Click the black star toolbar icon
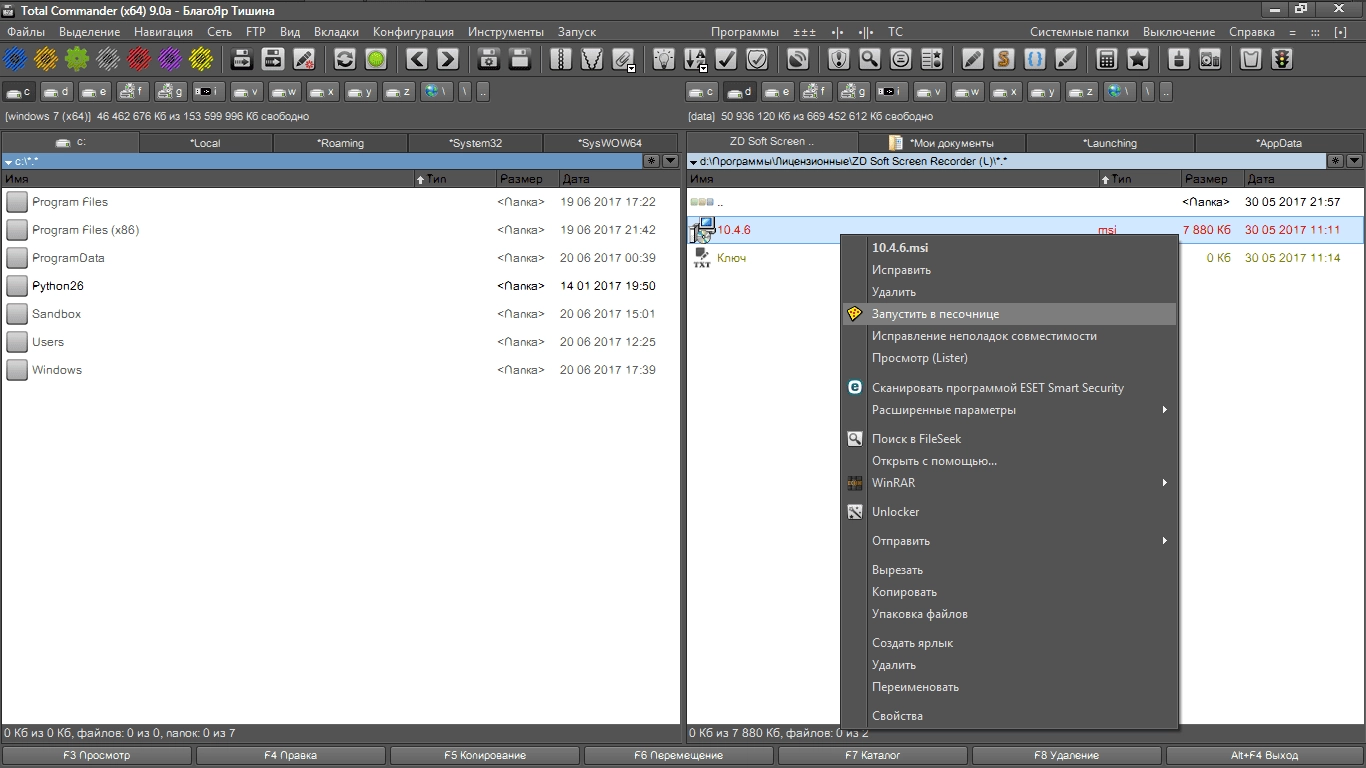Image resolution: width=1366 pixels, height=768 pixels. click(x=1137, y=59)
